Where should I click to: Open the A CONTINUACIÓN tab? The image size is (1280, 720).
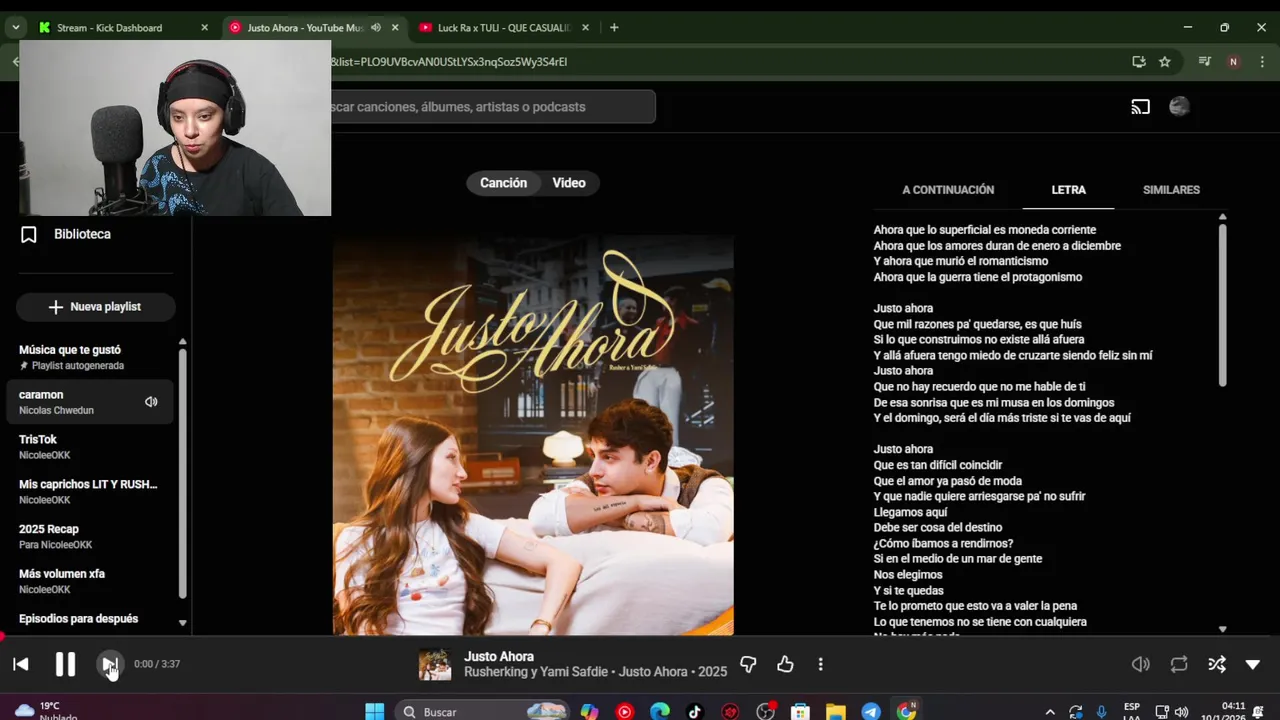pos(948,190)
